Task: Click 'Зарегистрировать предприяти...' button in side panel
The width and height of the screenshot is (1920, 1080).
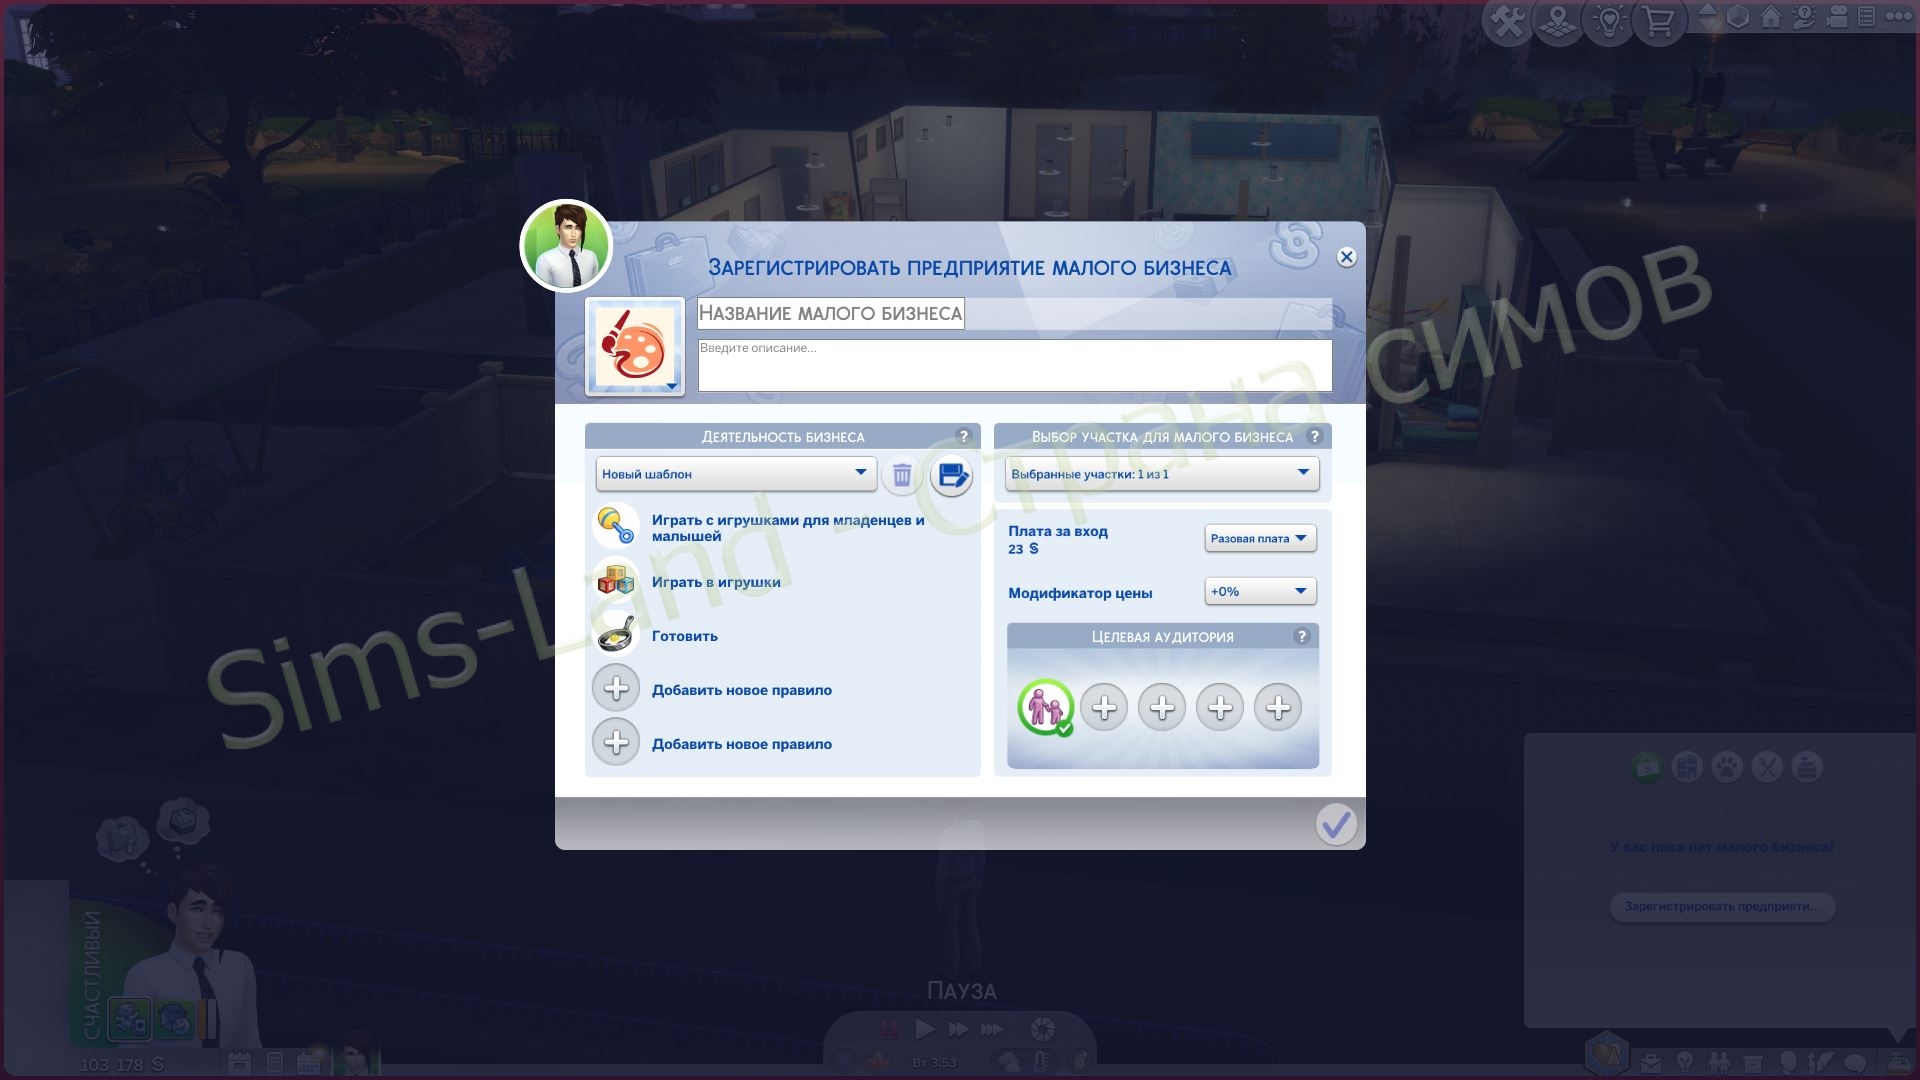Action: click(1722, 907)
